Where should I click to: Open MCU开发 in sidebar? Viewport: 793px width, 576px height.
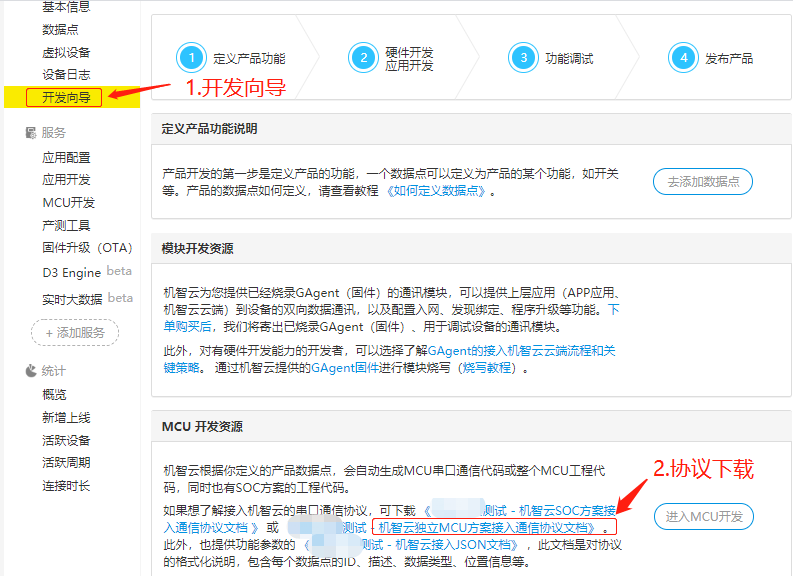[69, 203]
